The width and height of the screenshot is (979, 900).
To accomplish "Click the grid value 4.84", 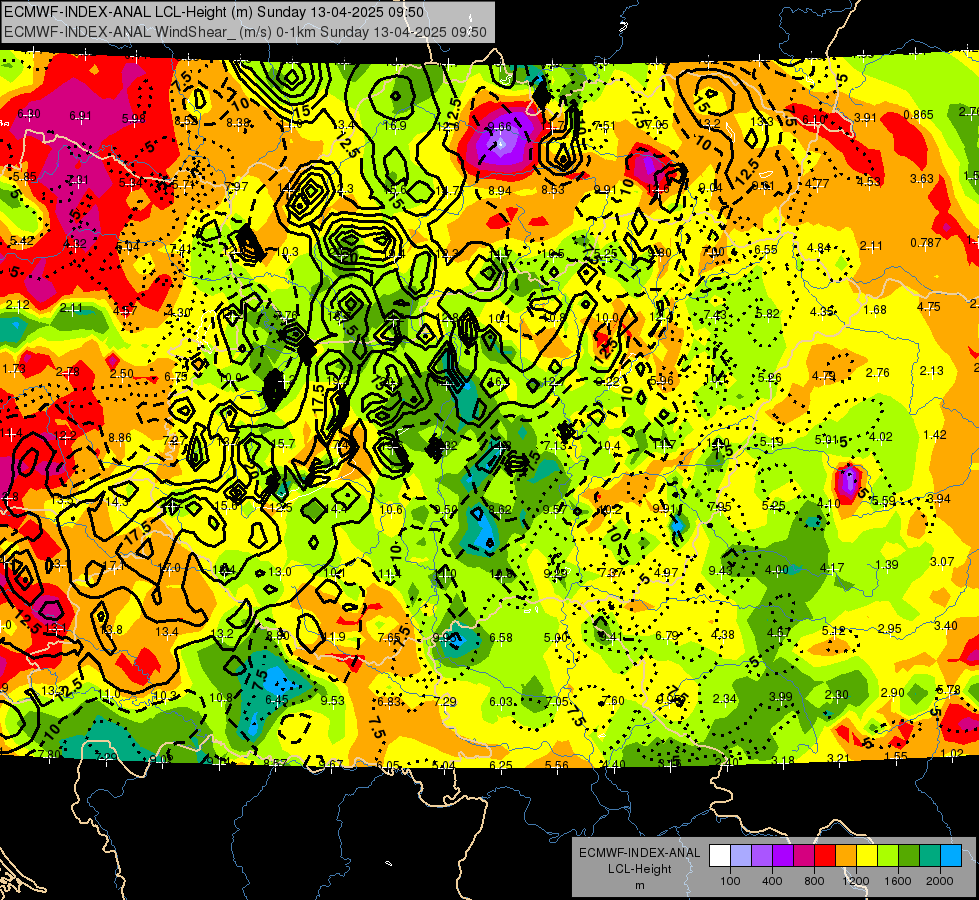I will point(819,248).
